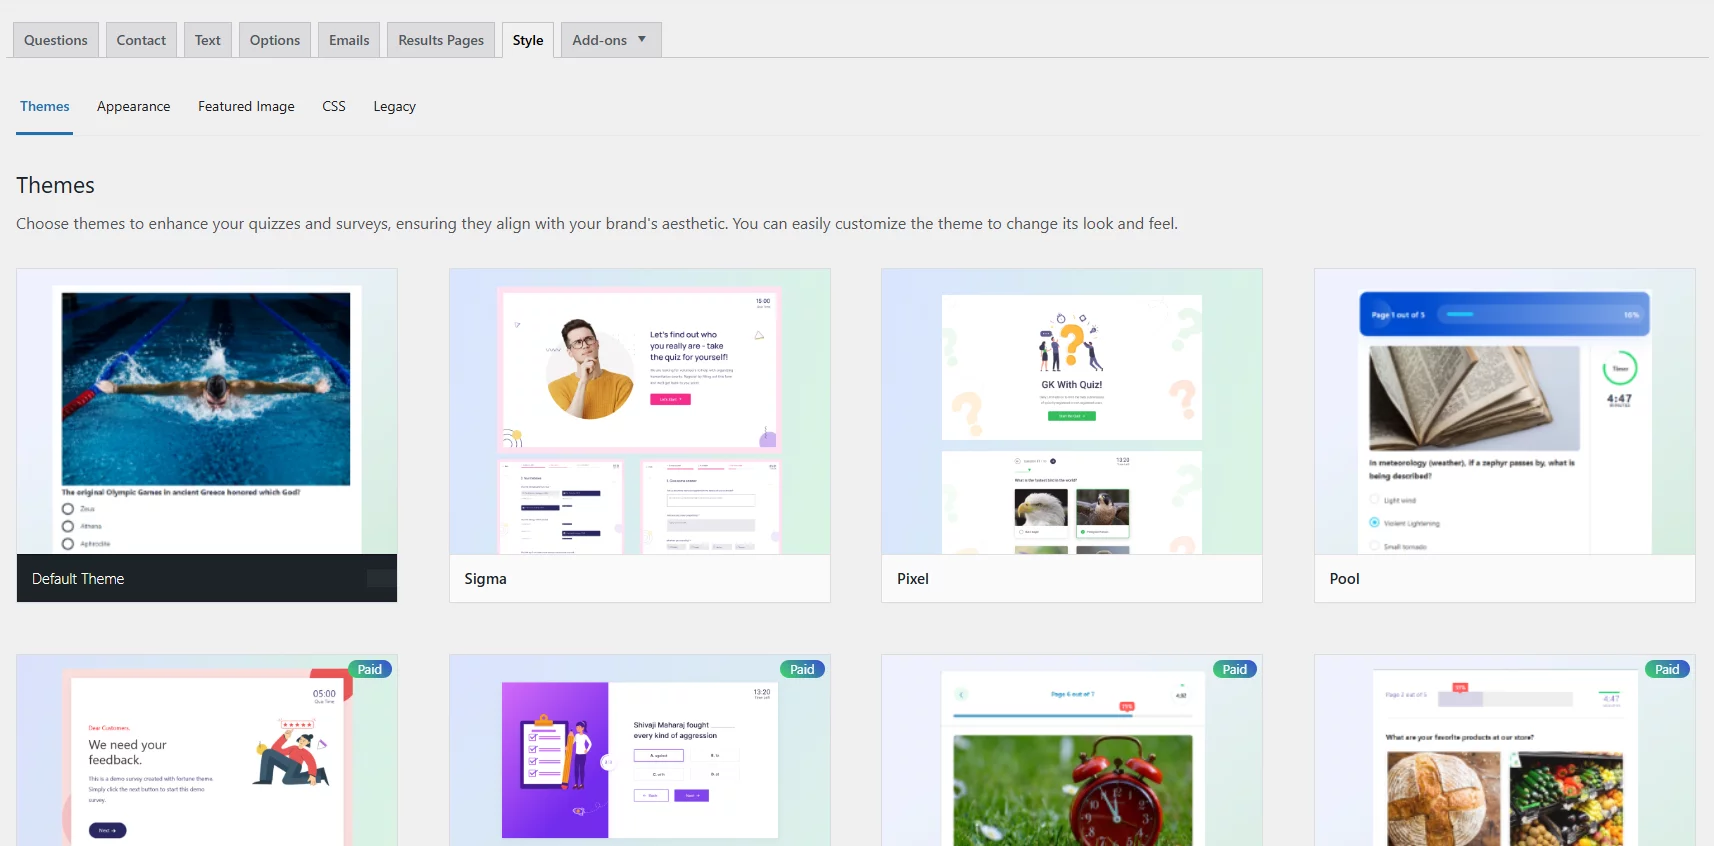Viewport: 1714px width, 846px height.
Task: Open the Featured Image sub-tab
Action: click(246, 106)
